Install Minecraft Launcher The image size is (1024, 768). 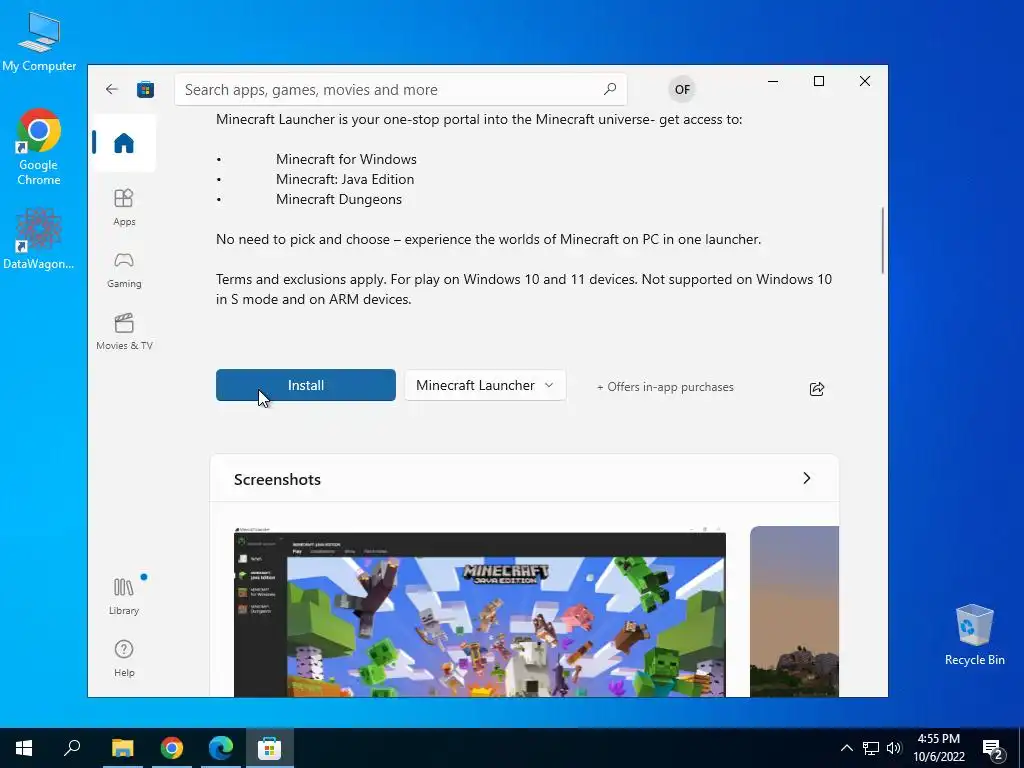[x=306, y=385]
